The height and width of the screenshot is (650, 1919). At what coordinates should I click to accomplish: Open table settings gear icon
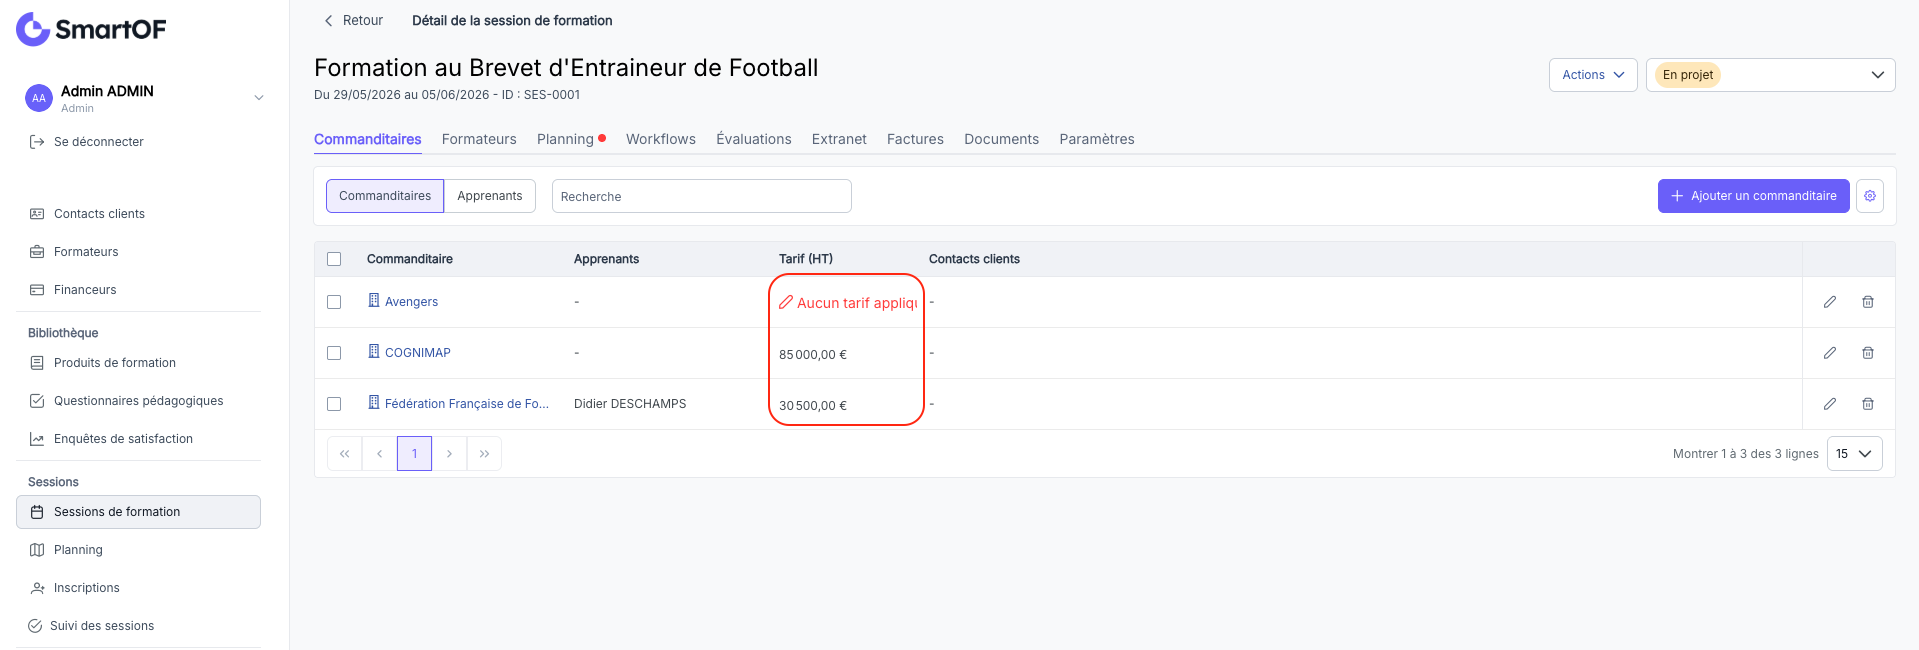1870,196
